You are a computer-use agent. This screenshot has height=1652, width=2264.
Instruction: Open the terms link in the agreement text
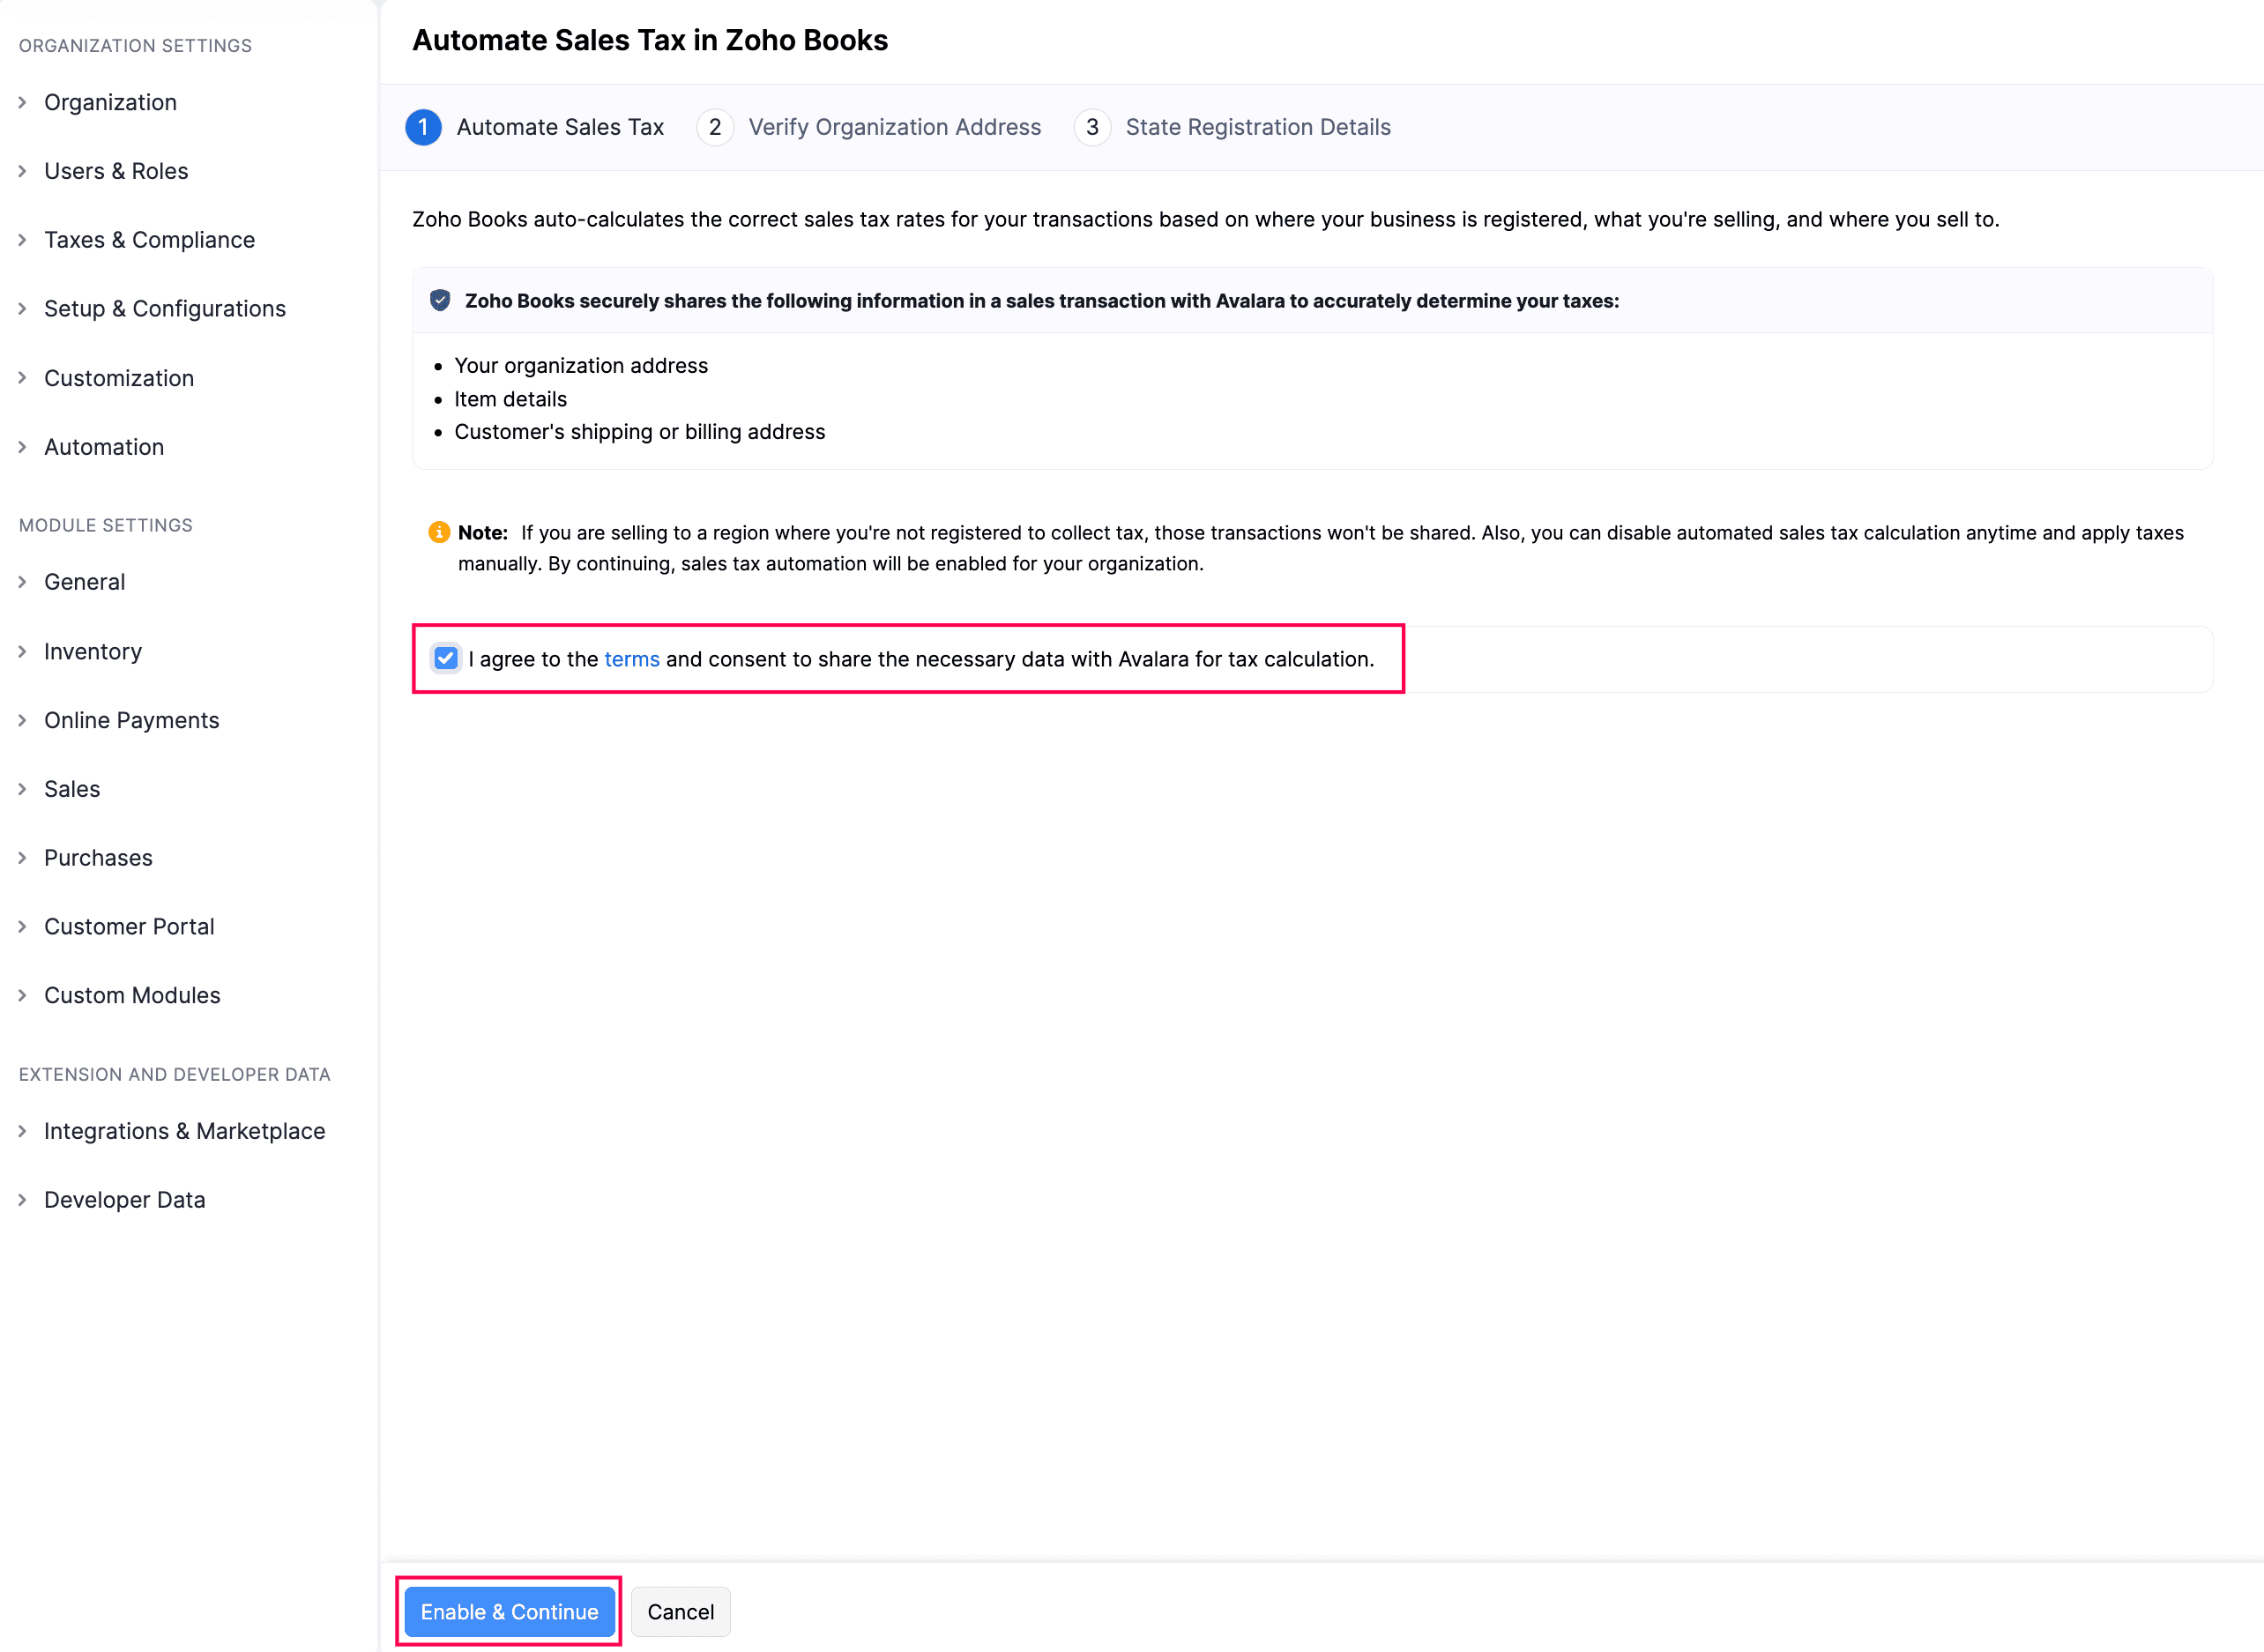(x=631, y=658)
